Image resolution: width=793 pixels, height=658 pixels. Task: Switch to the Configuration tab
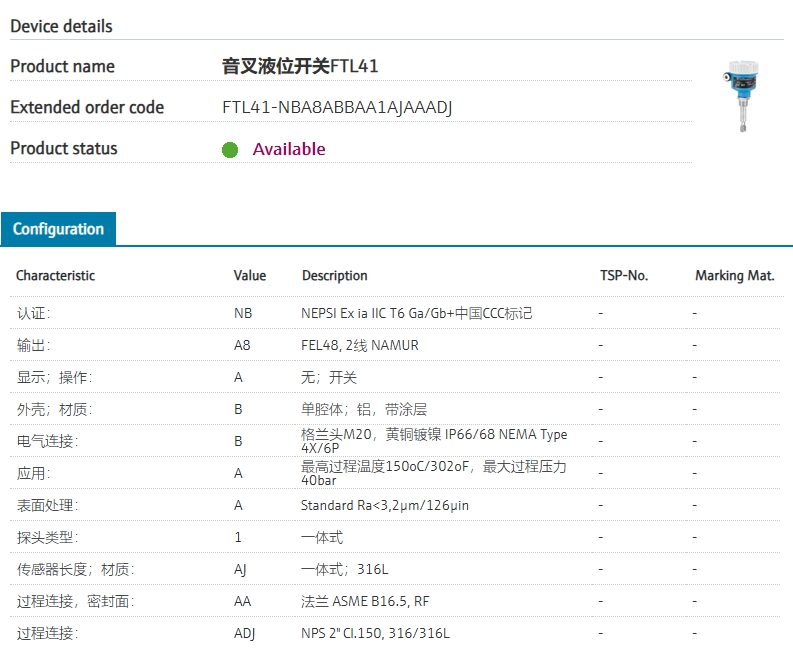point(58,229)
